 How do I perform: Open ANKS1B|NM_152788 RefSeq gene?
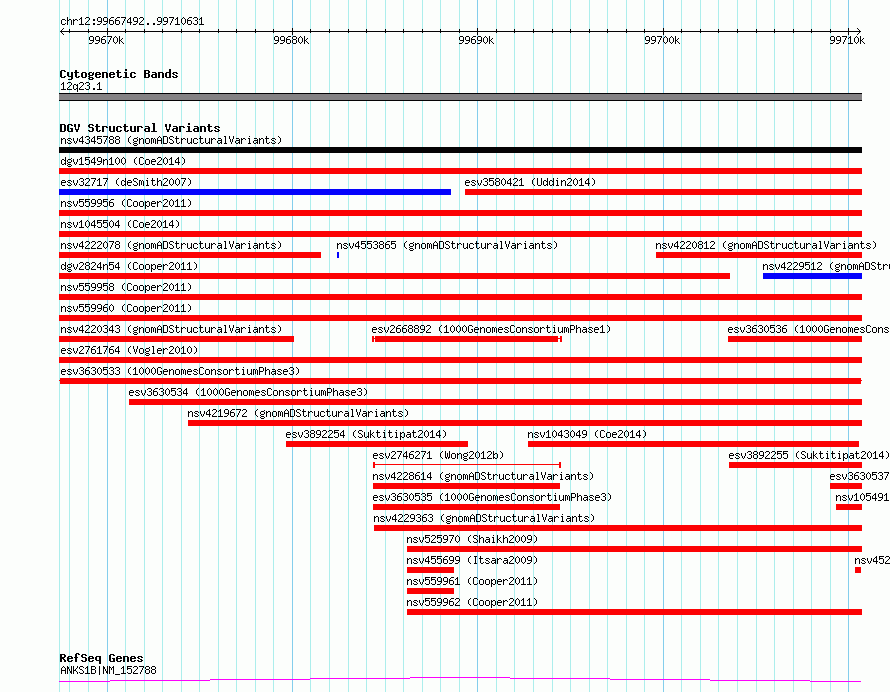108,670
